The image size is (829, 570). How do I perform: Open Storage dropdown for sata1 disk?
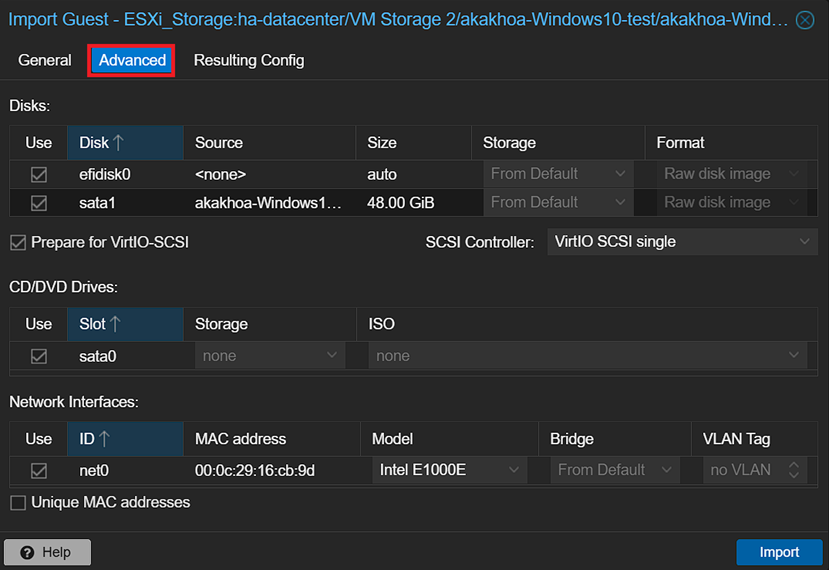558,203
